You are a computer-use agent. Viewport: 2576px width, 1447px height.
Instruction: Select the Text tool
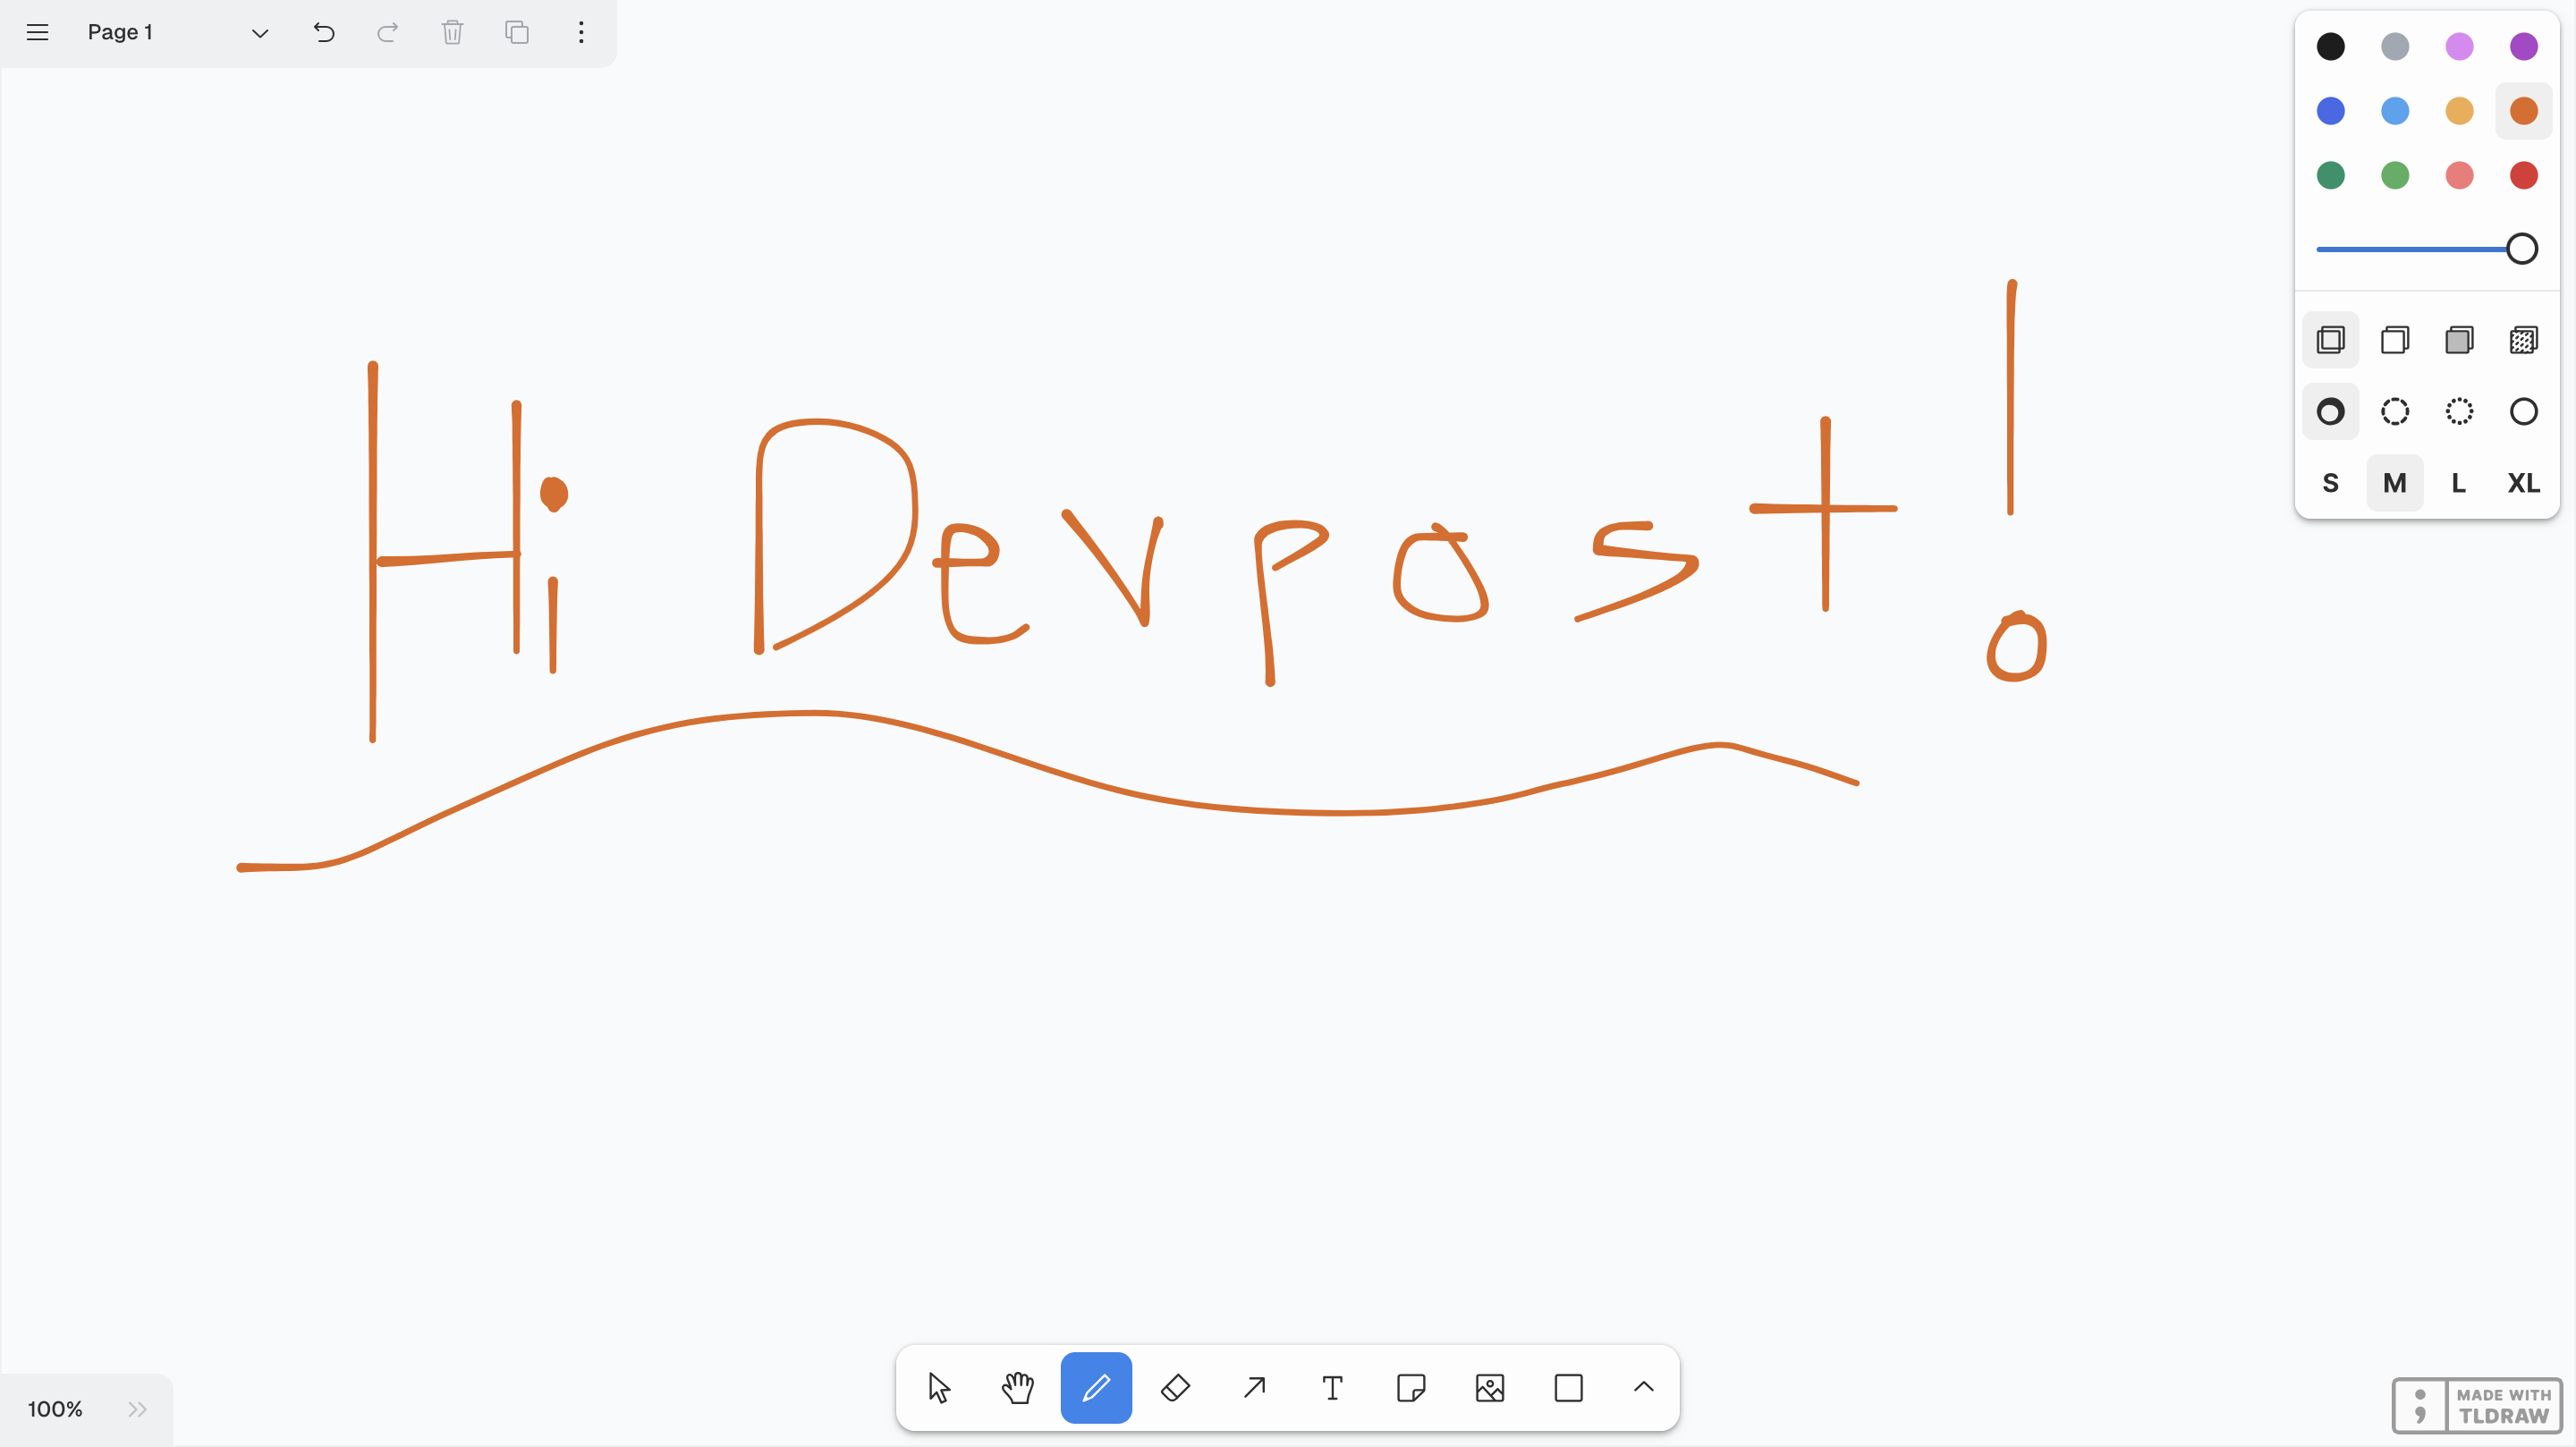[x=1332, y=1388]
